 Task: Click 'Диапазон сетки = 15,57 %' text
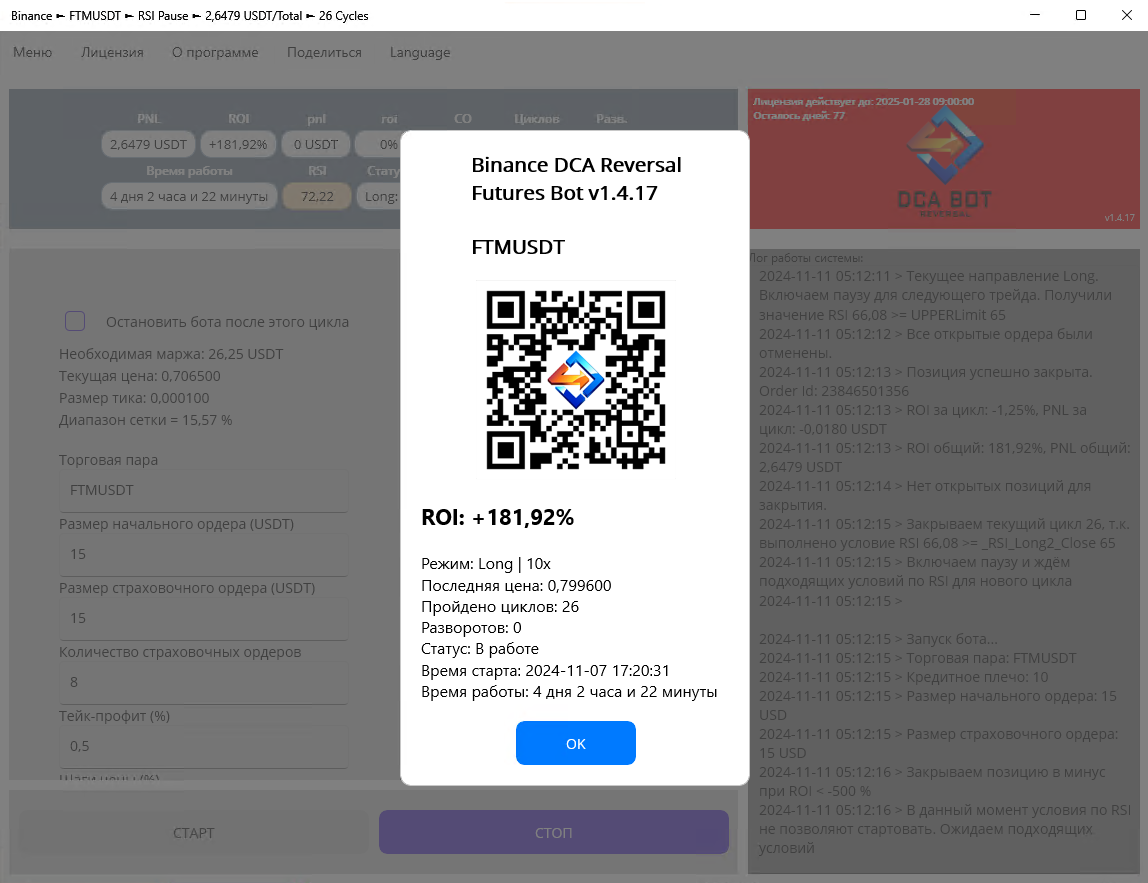click(146, 420)
